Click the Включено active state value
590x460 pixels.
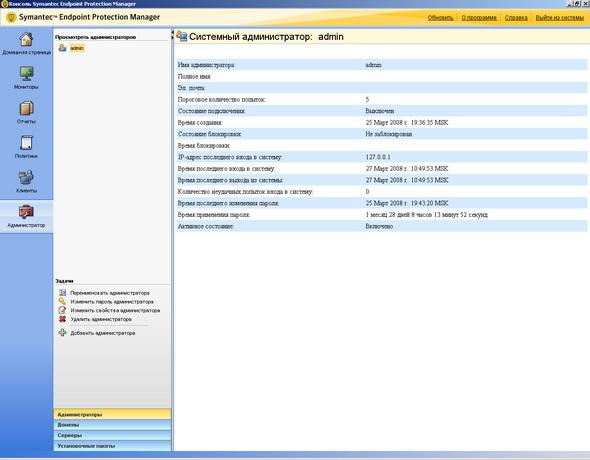(x=379, y=226)
